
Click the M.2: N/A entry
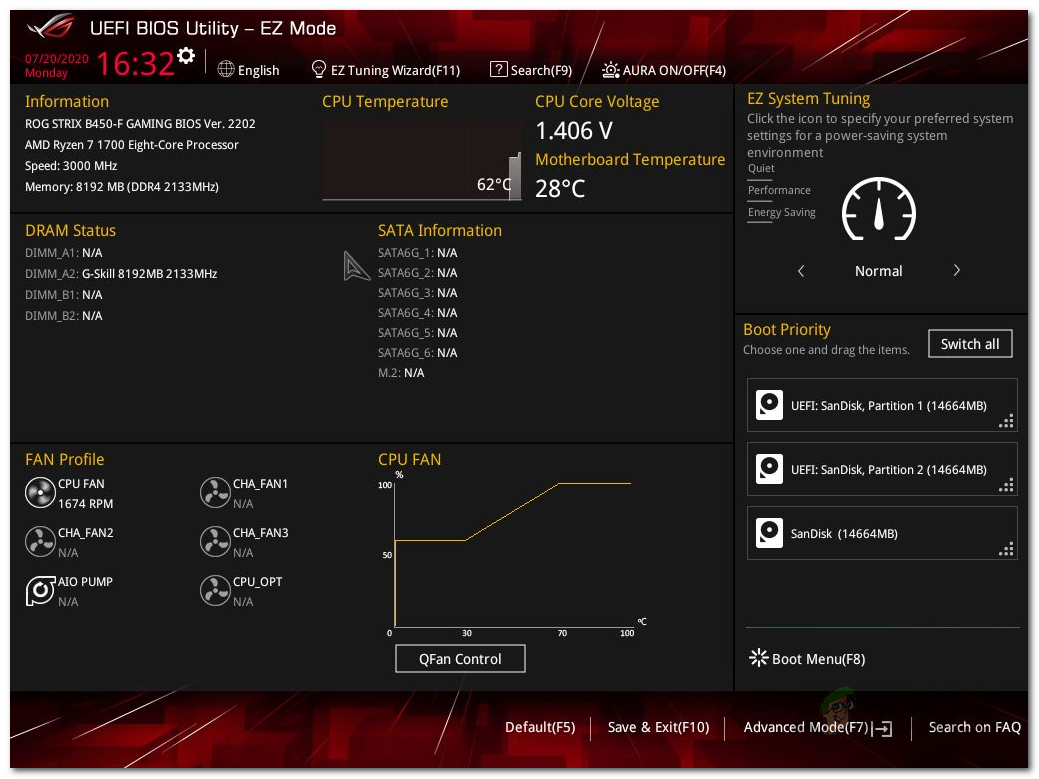[401, 373]
